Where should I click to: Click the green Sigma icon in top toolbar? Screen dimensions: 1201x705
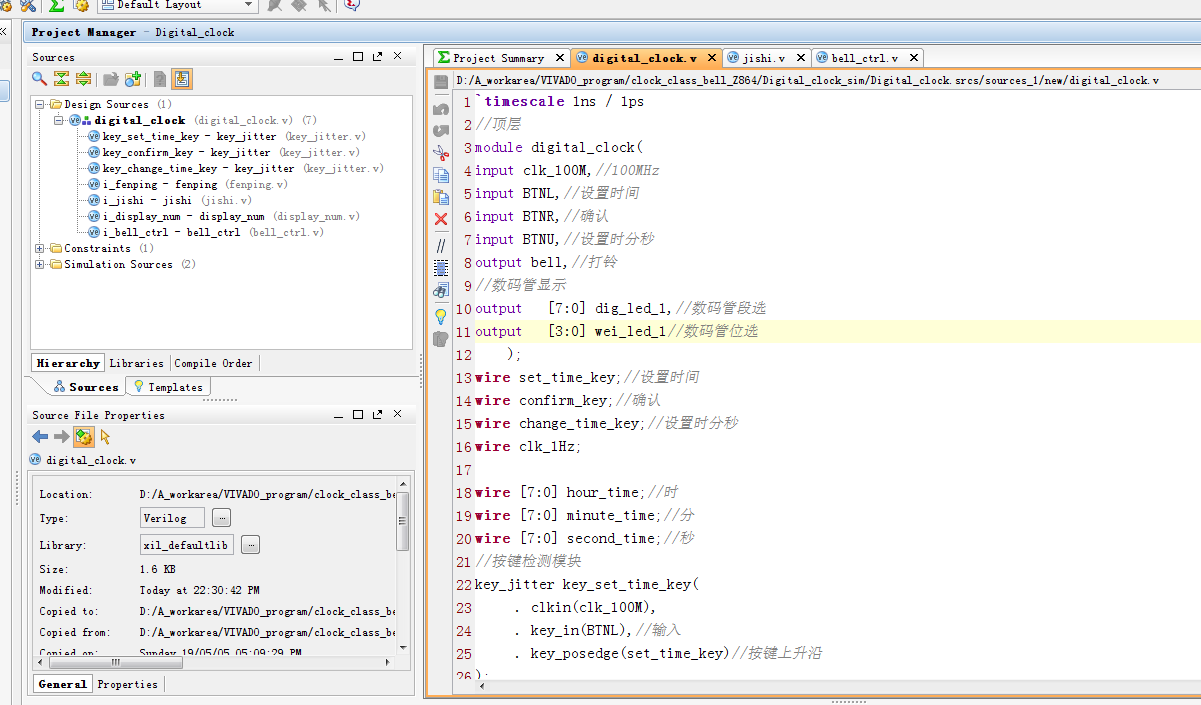point(57,5)
